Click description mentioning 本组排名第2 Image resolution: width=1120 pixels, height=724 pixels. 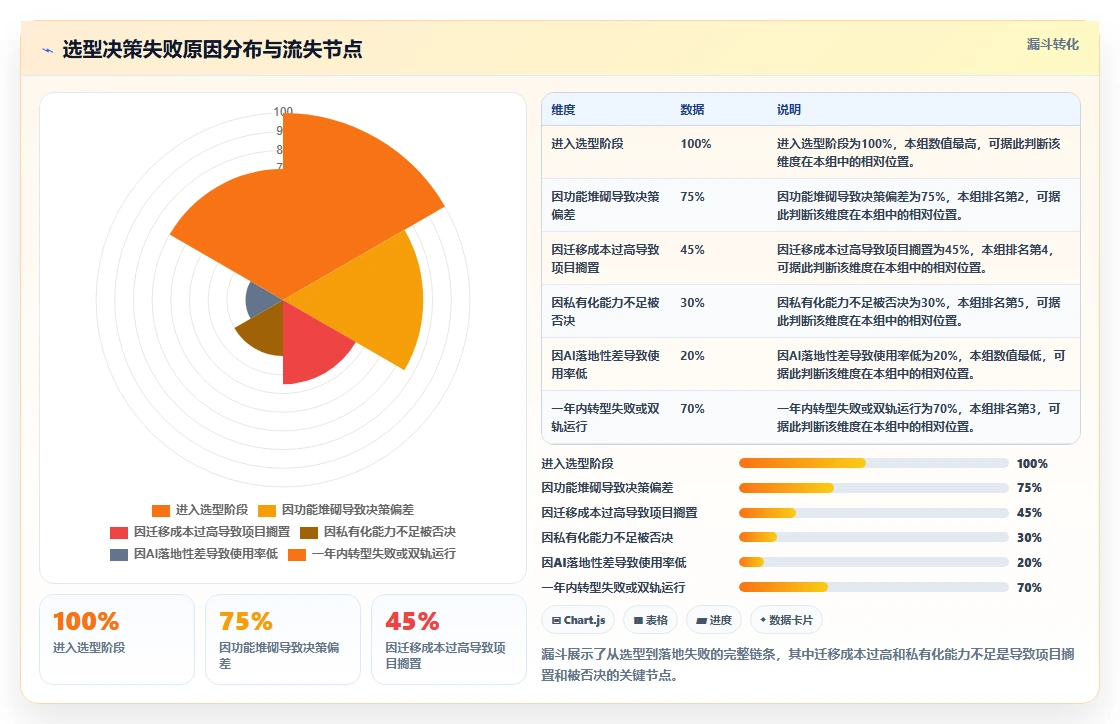tap(919, 206)
